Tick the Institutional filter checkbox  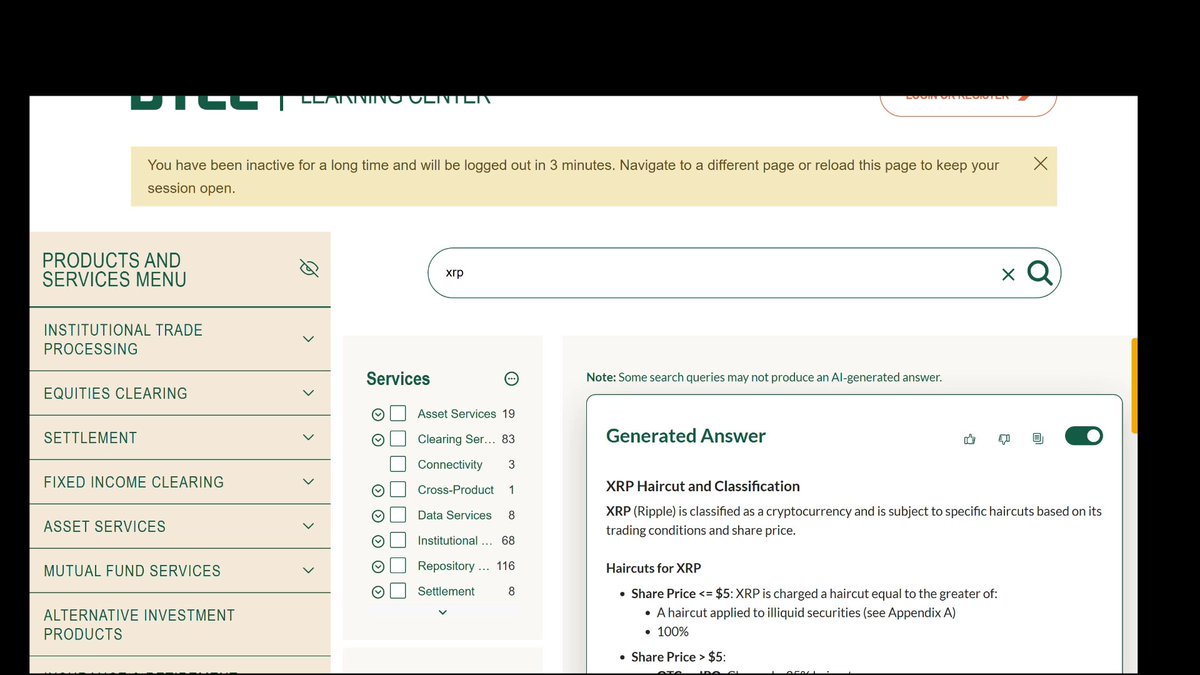(398, 541)
